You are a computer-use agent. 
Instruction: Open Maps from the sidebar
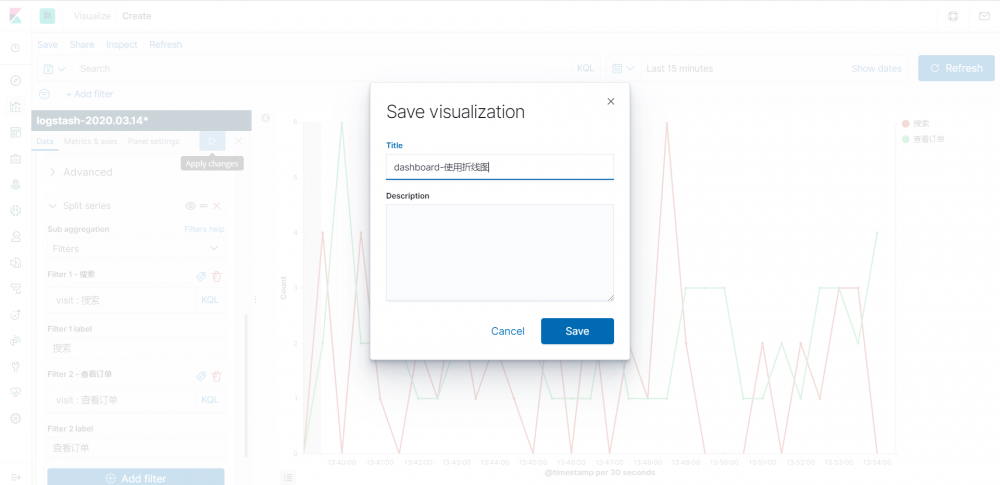tap(16, 184)
